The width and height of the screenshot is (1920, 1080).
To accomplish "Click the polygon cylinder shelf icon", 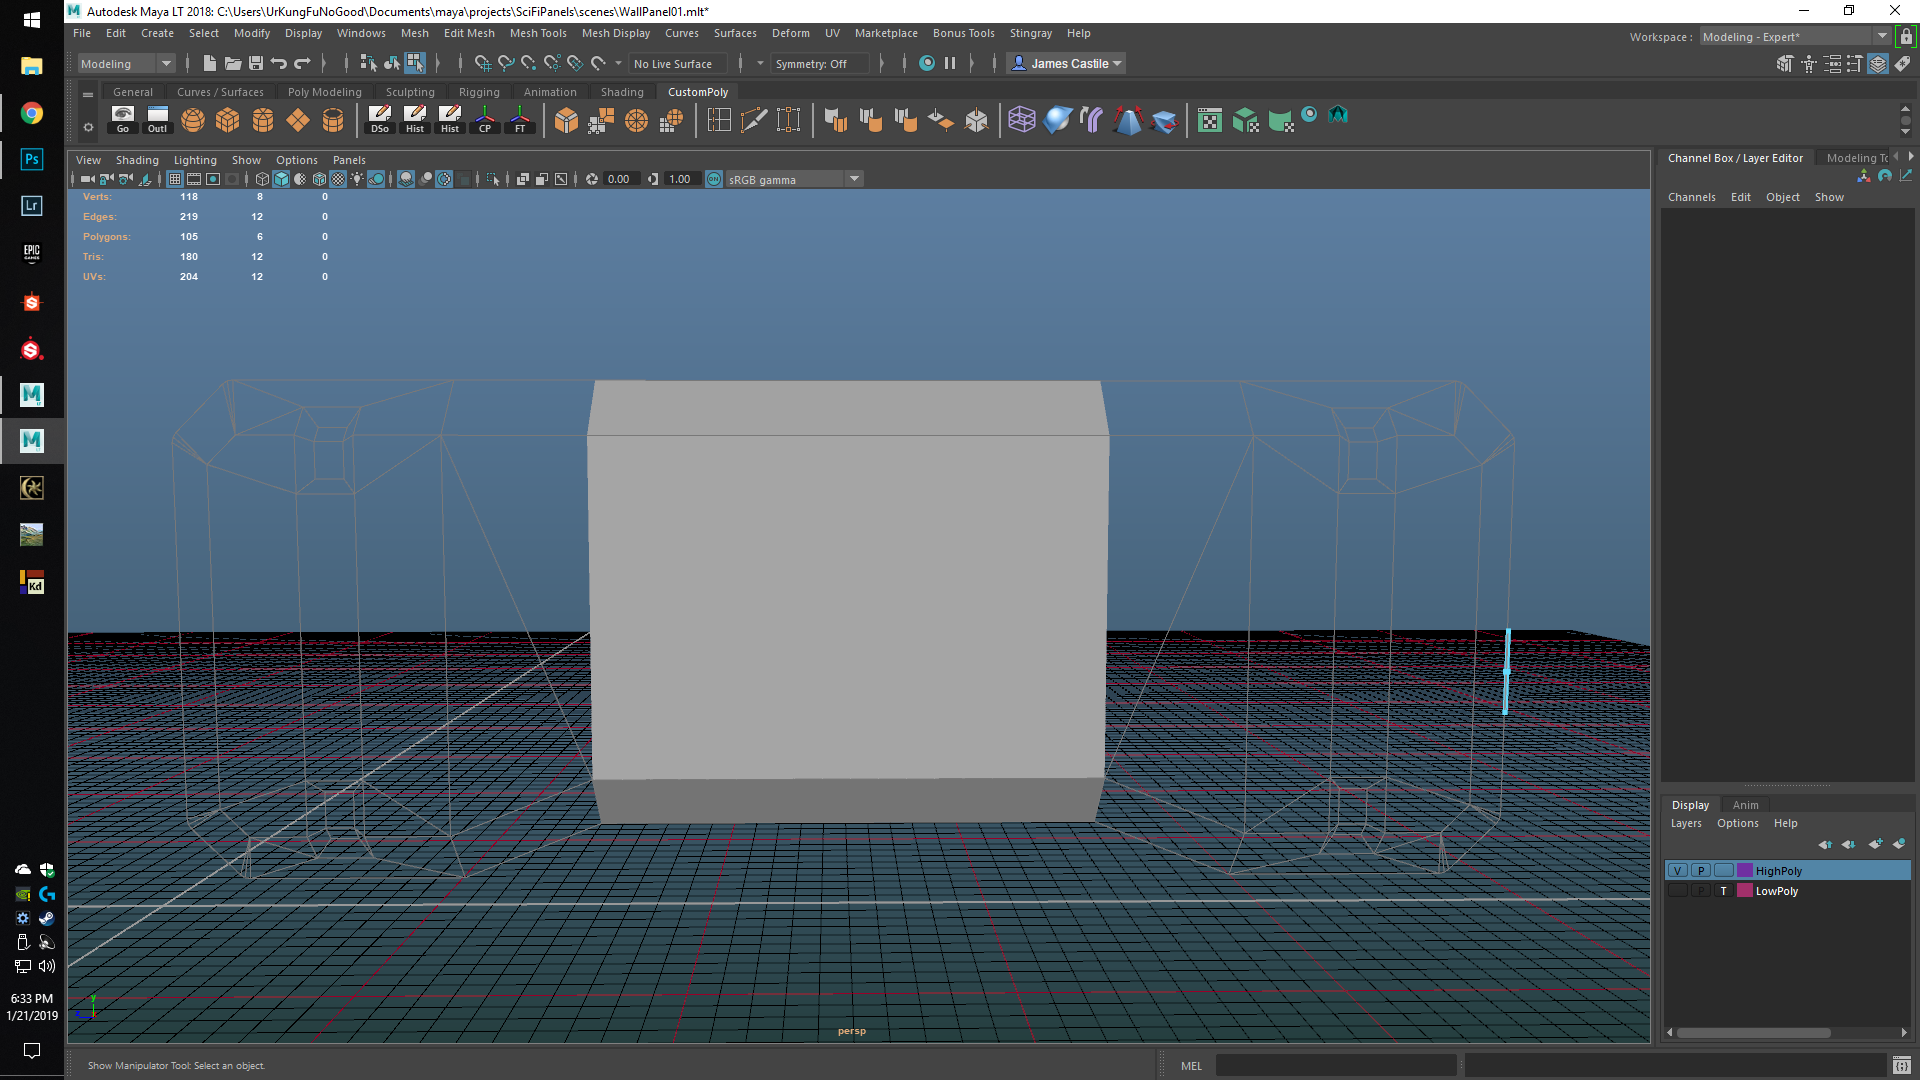I will tap(263, 120).
